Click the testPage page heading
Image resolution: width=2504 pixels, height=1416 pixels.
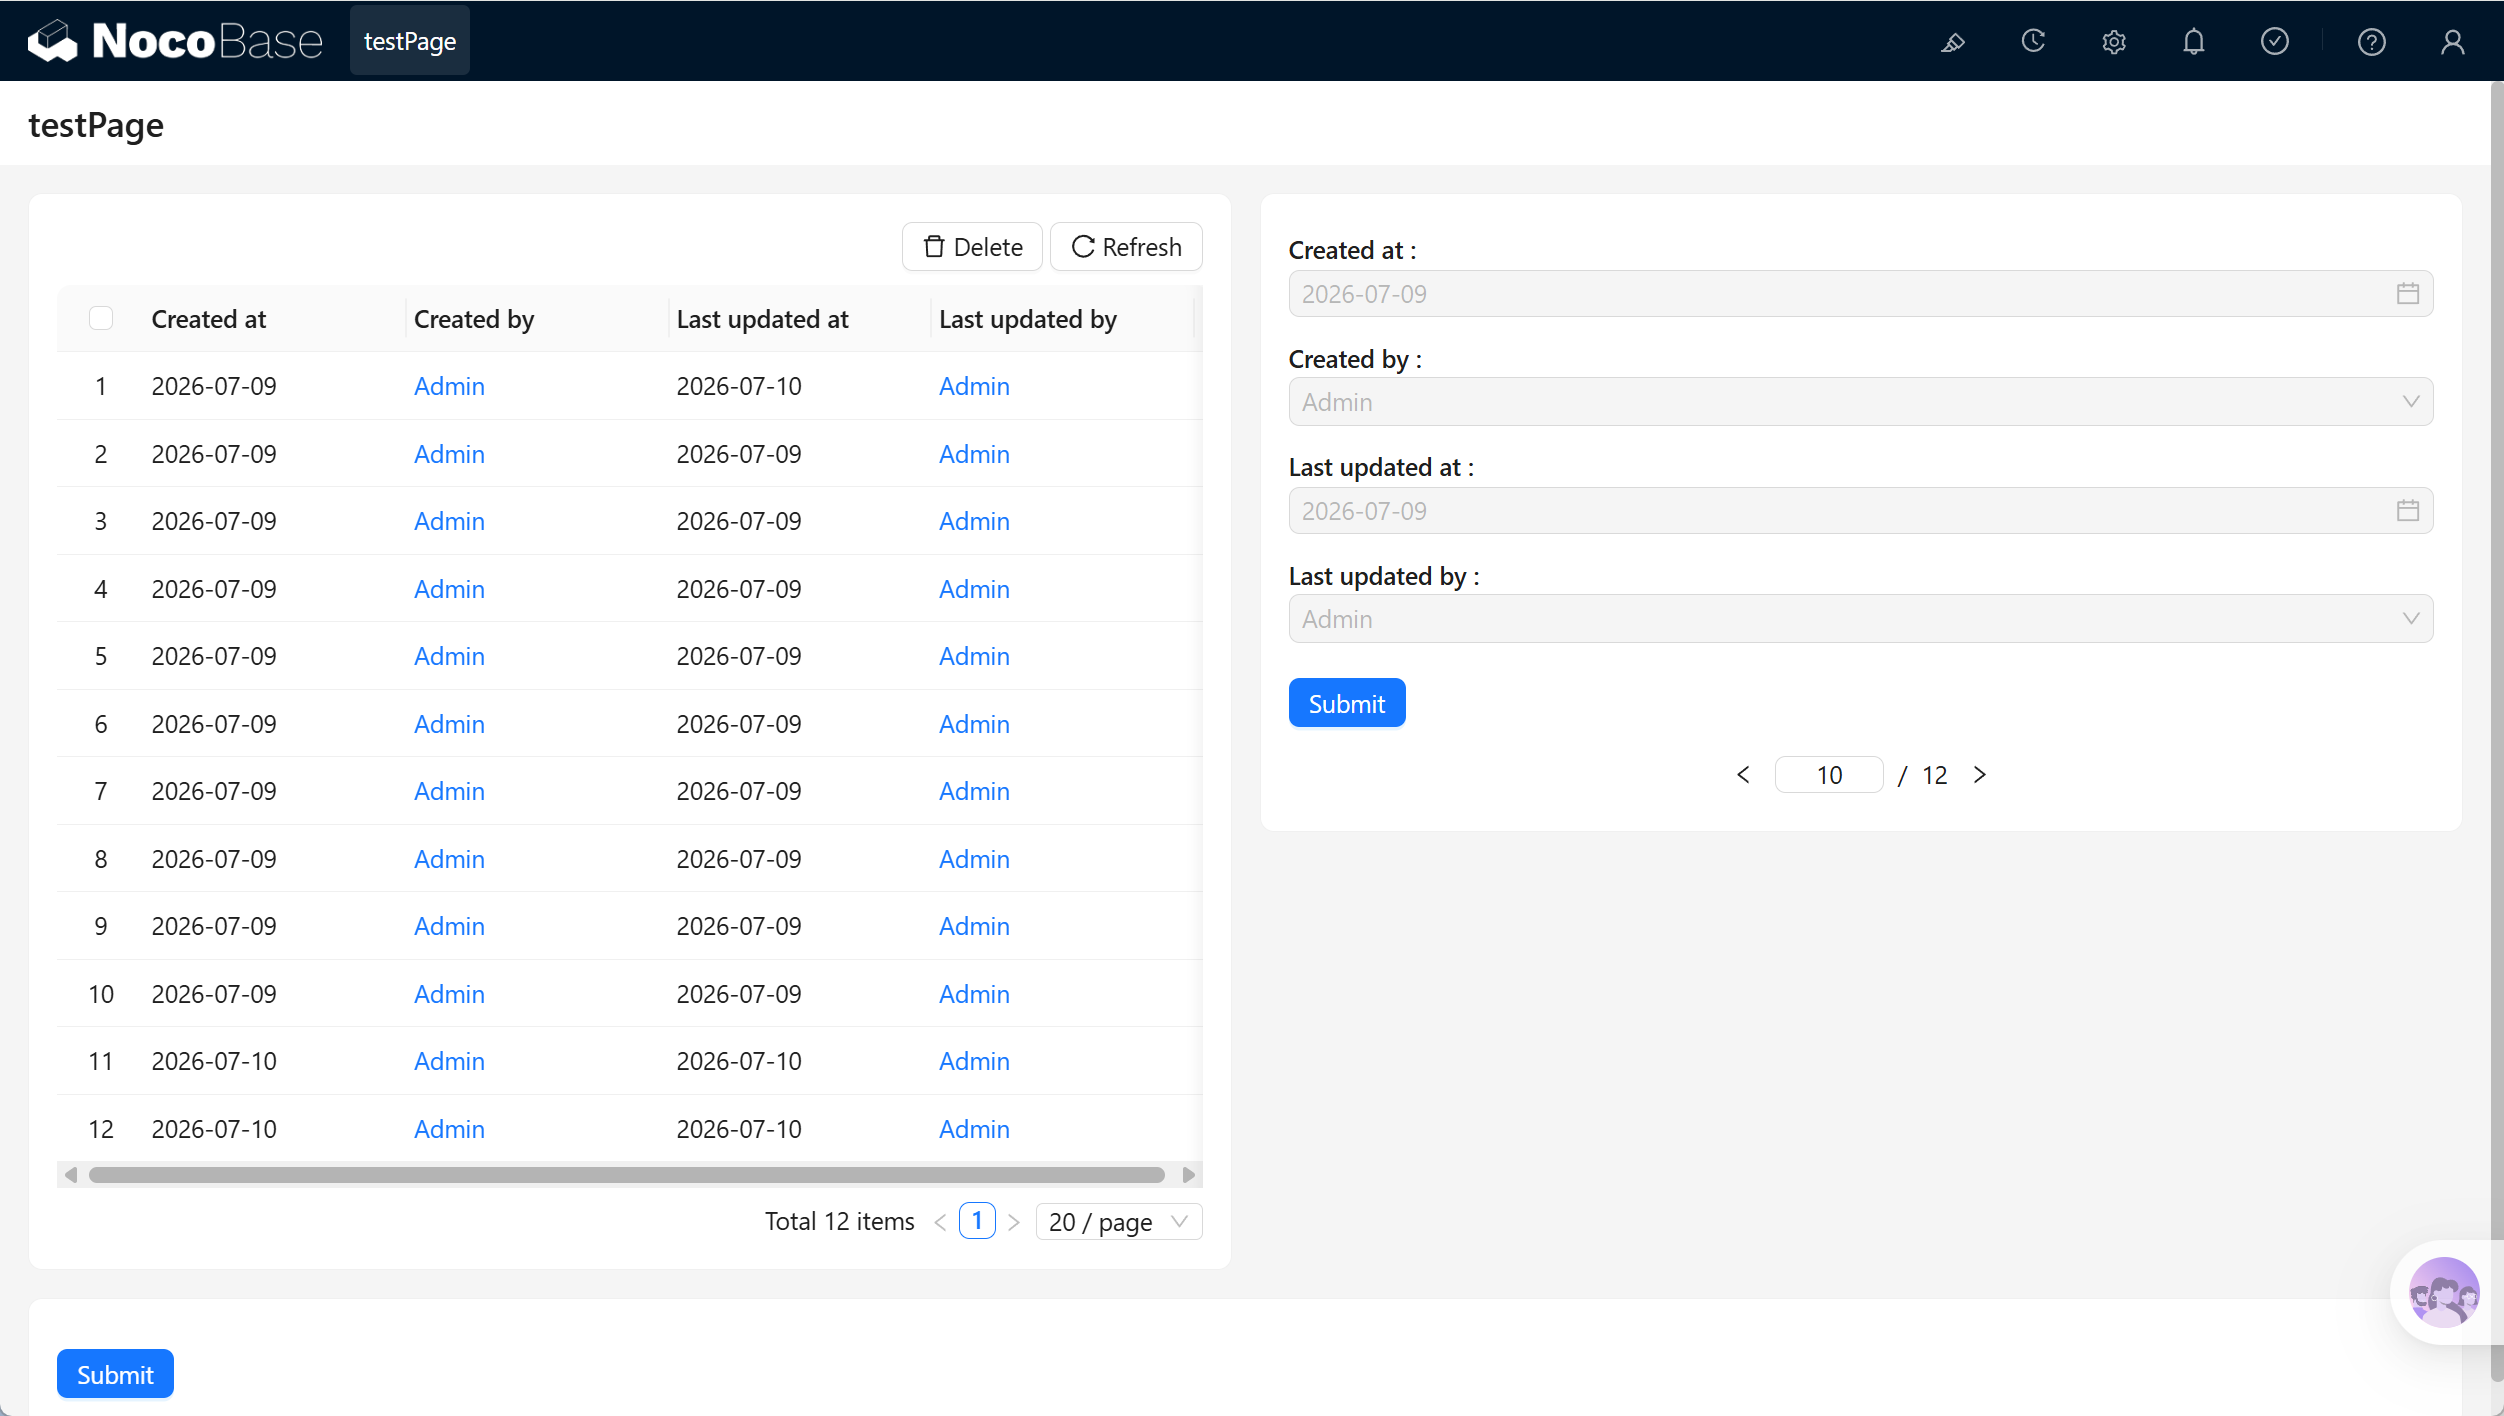96,125
